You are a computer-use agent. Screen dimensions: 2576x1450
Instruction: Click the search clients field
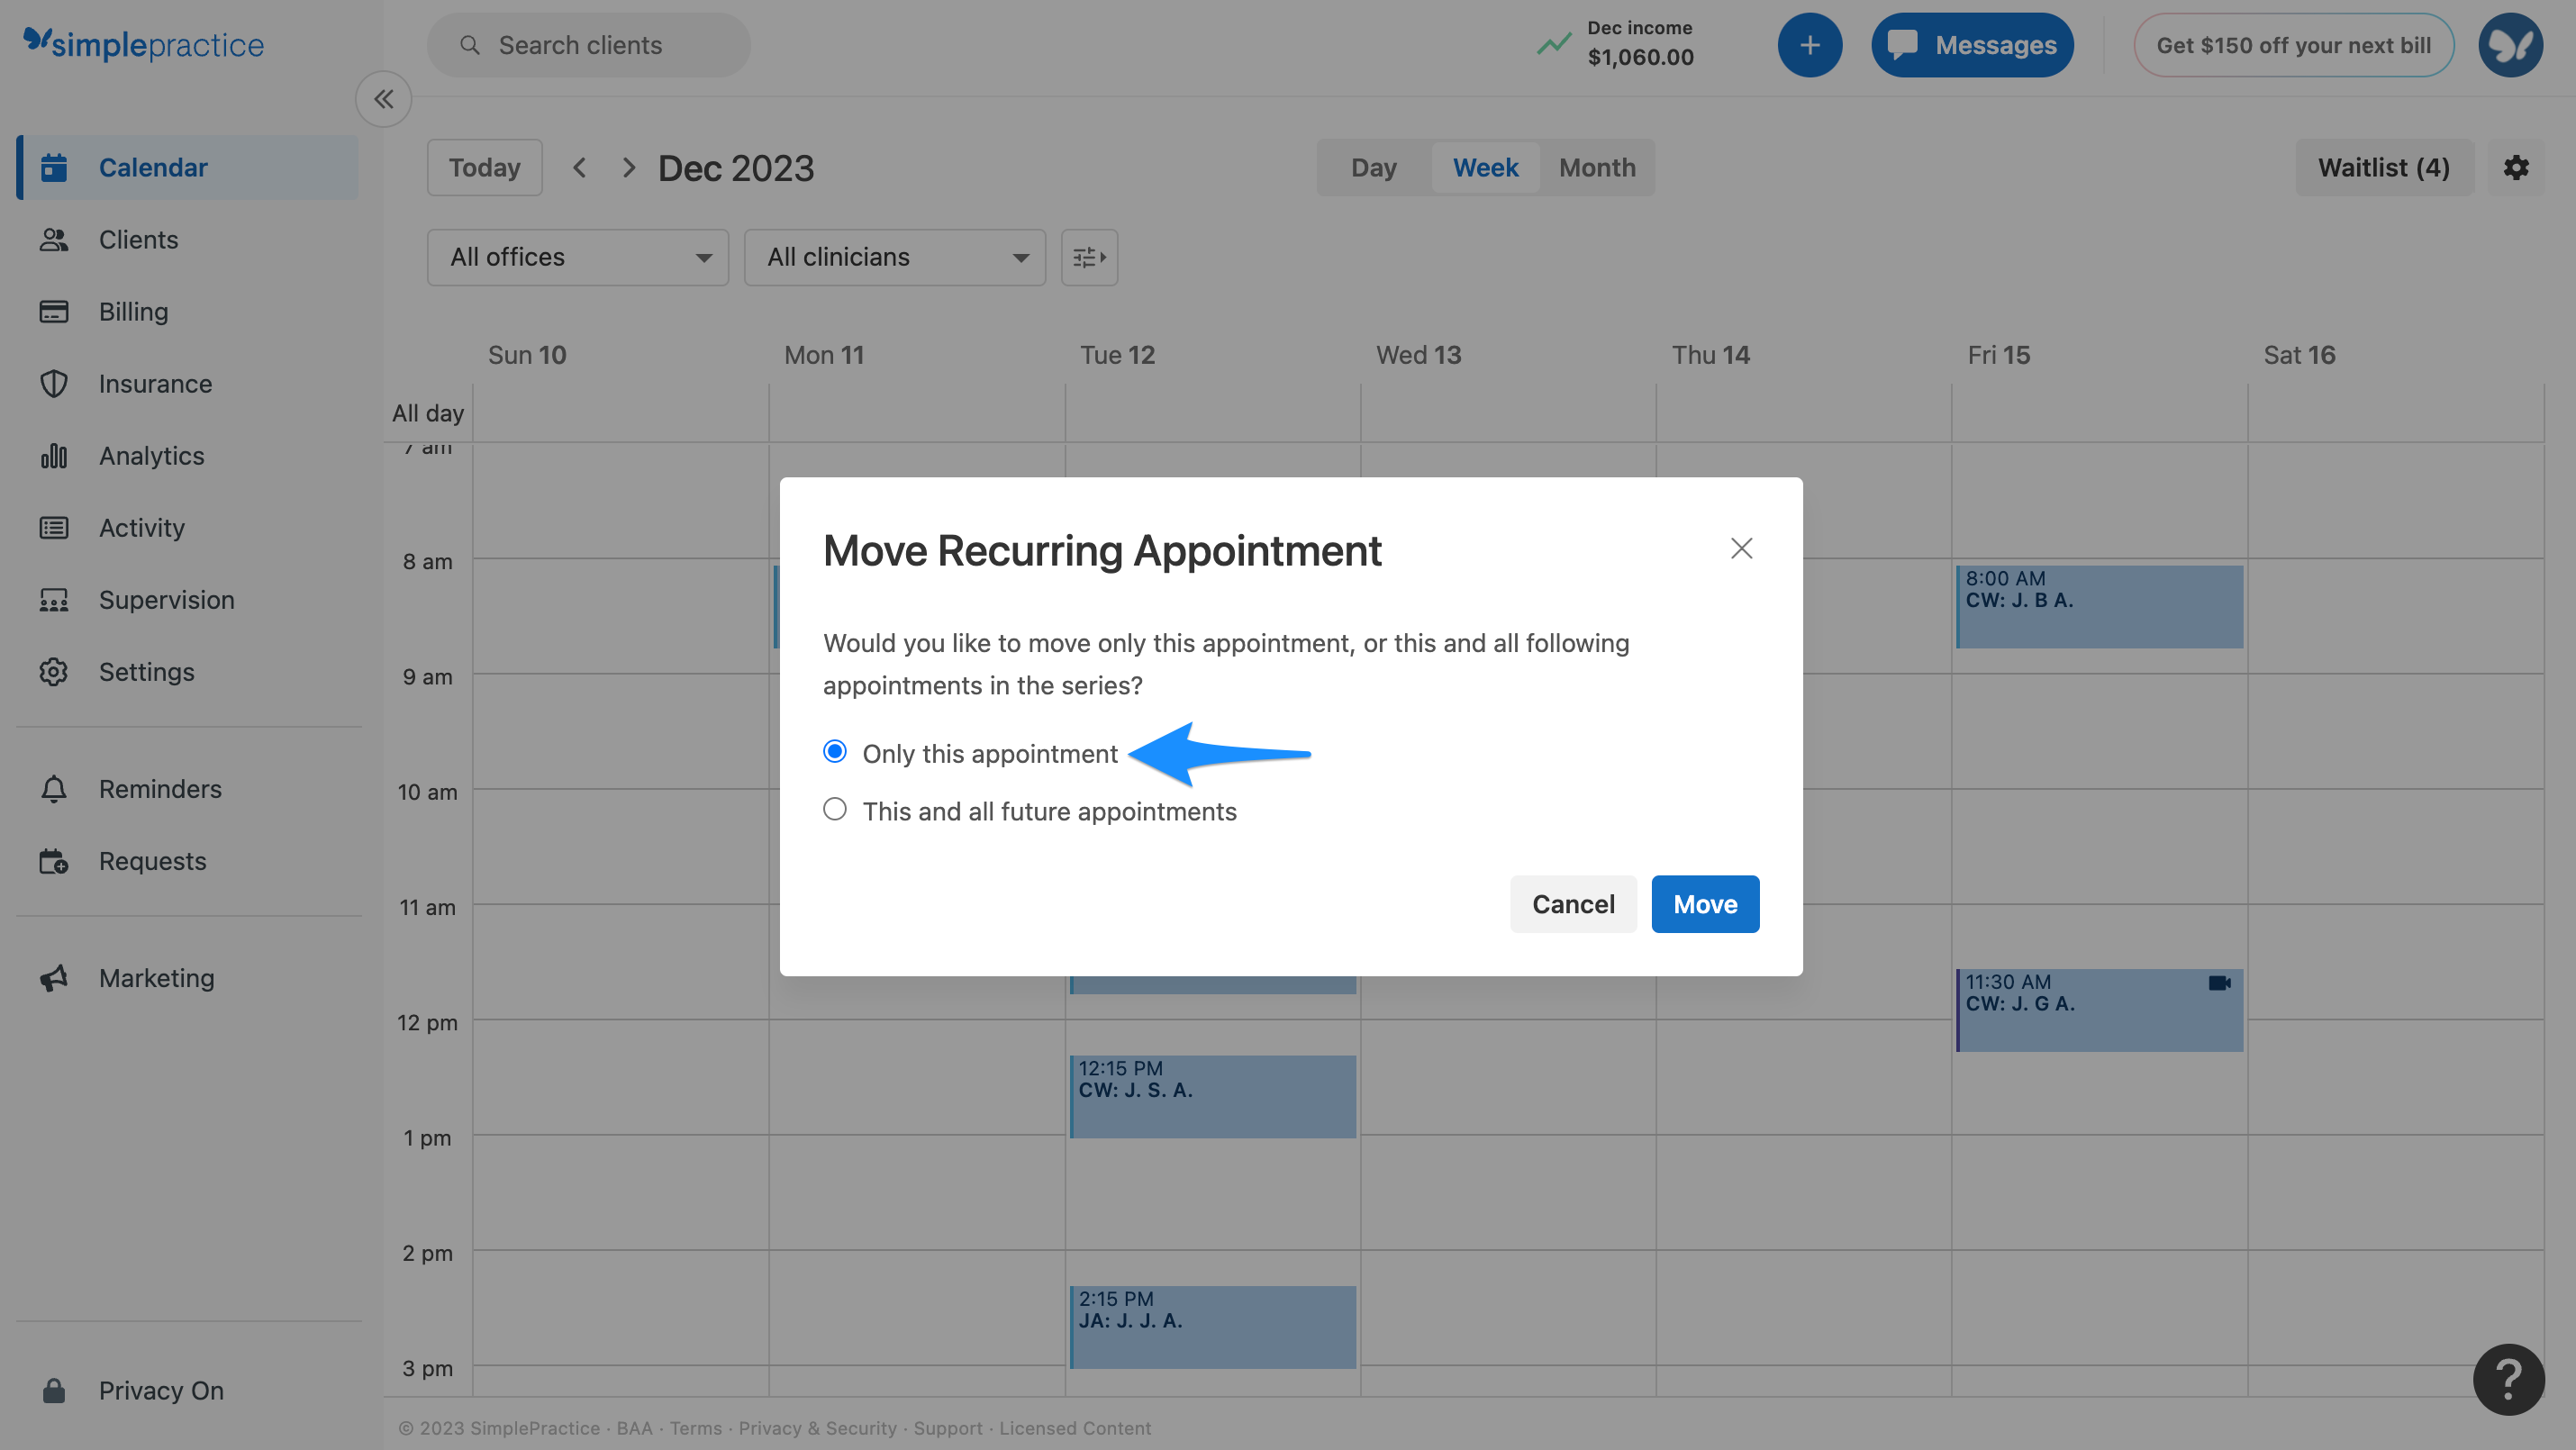588,44
